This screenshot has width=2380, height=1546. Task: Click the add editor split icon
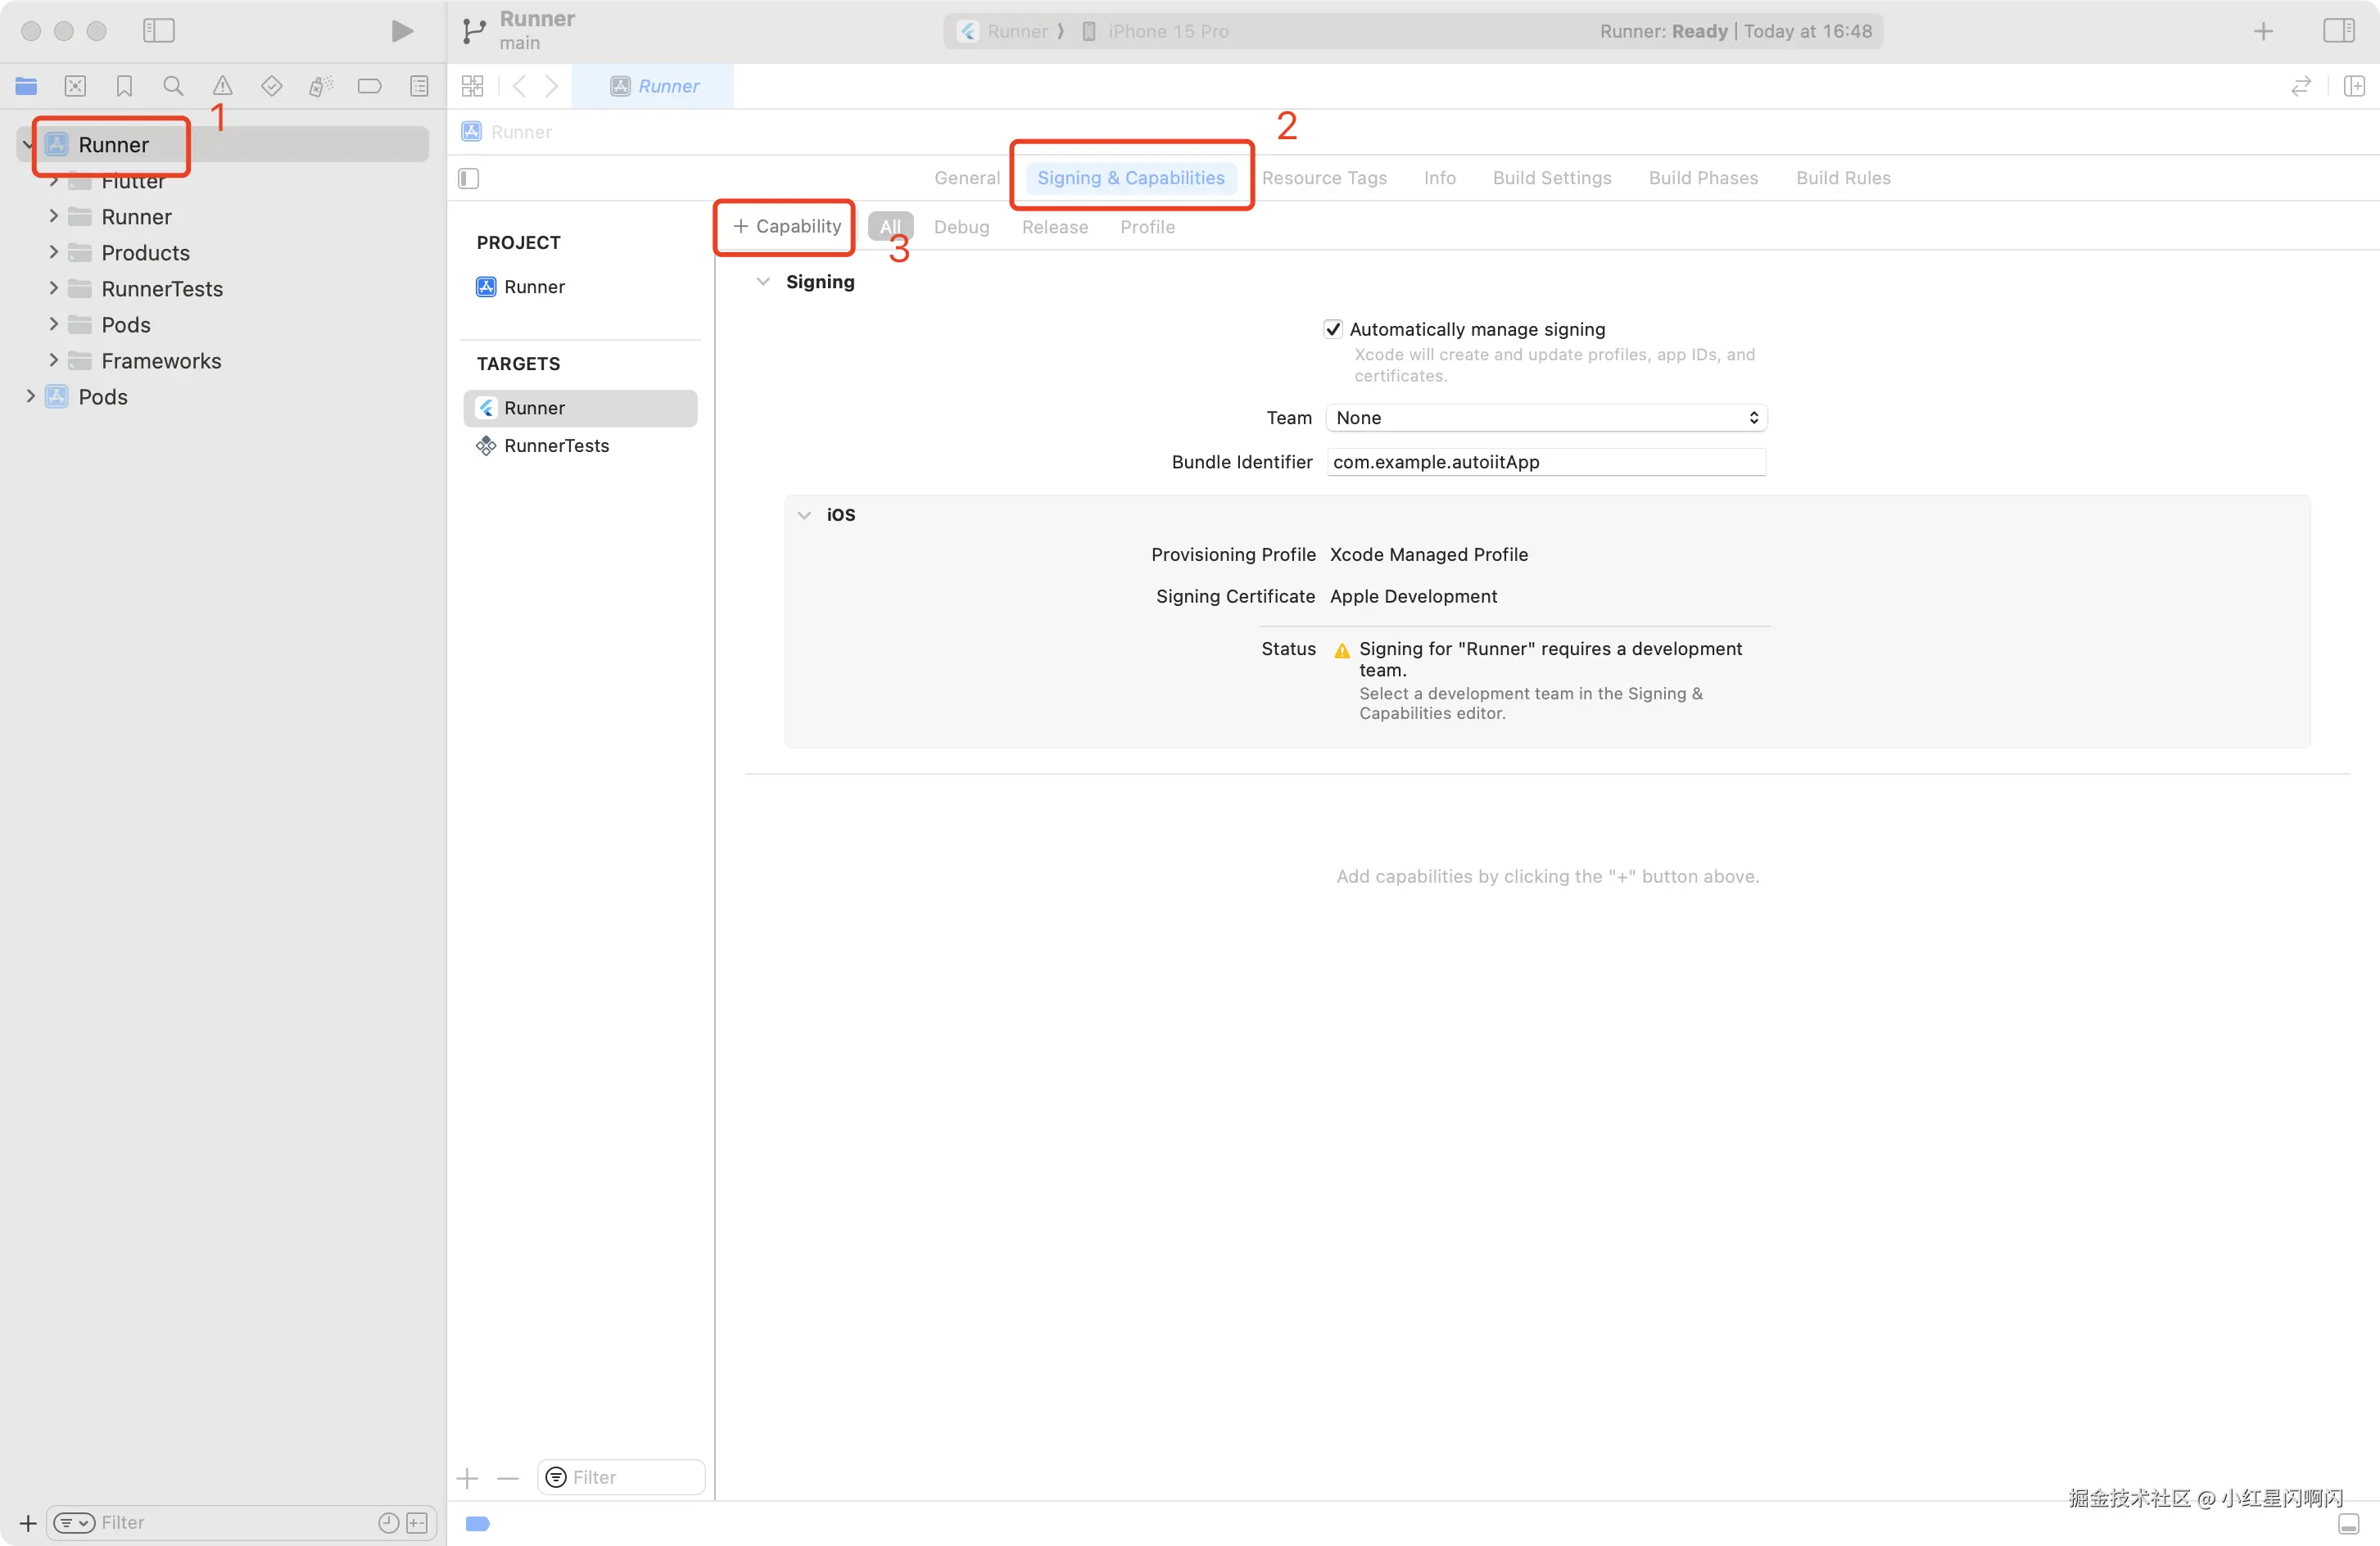coord(2354,86)
